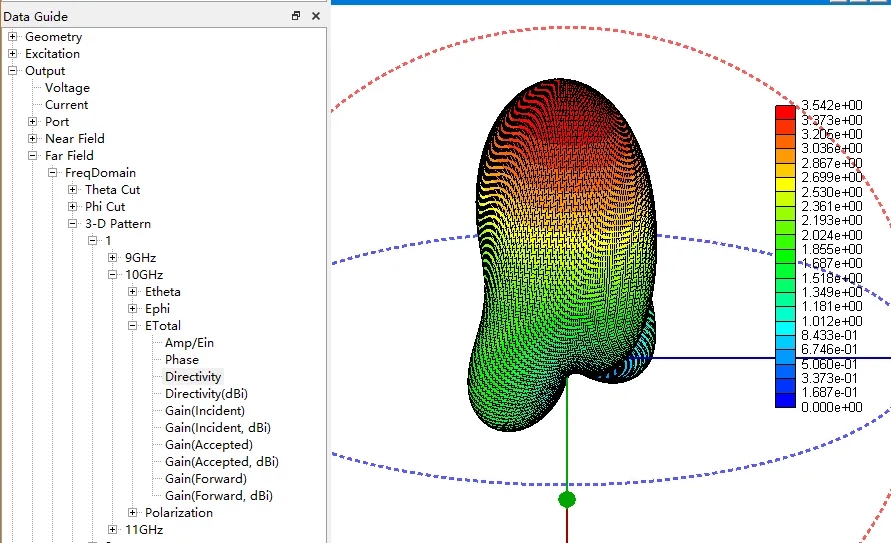Collapse the ETotal node
This screenshot has height=543, width=891.
[132, 326]
